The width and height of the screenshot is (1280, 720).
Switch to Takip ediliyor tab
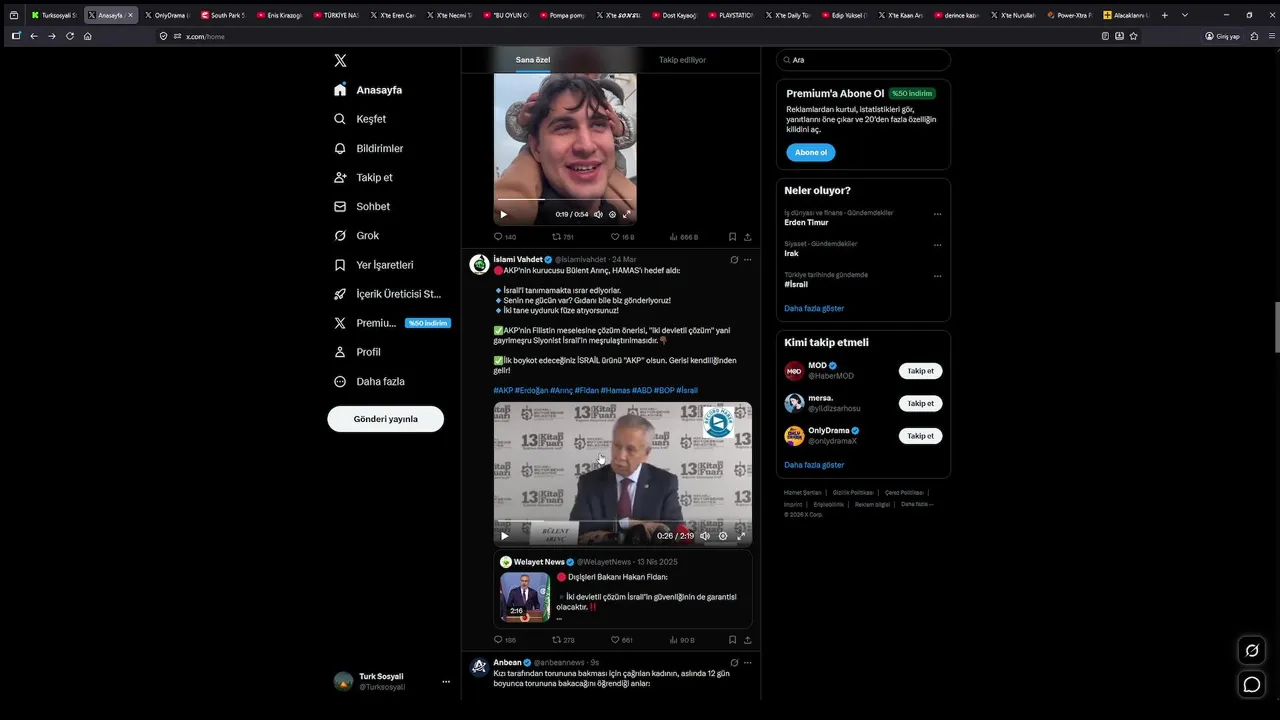coord(682,60)
